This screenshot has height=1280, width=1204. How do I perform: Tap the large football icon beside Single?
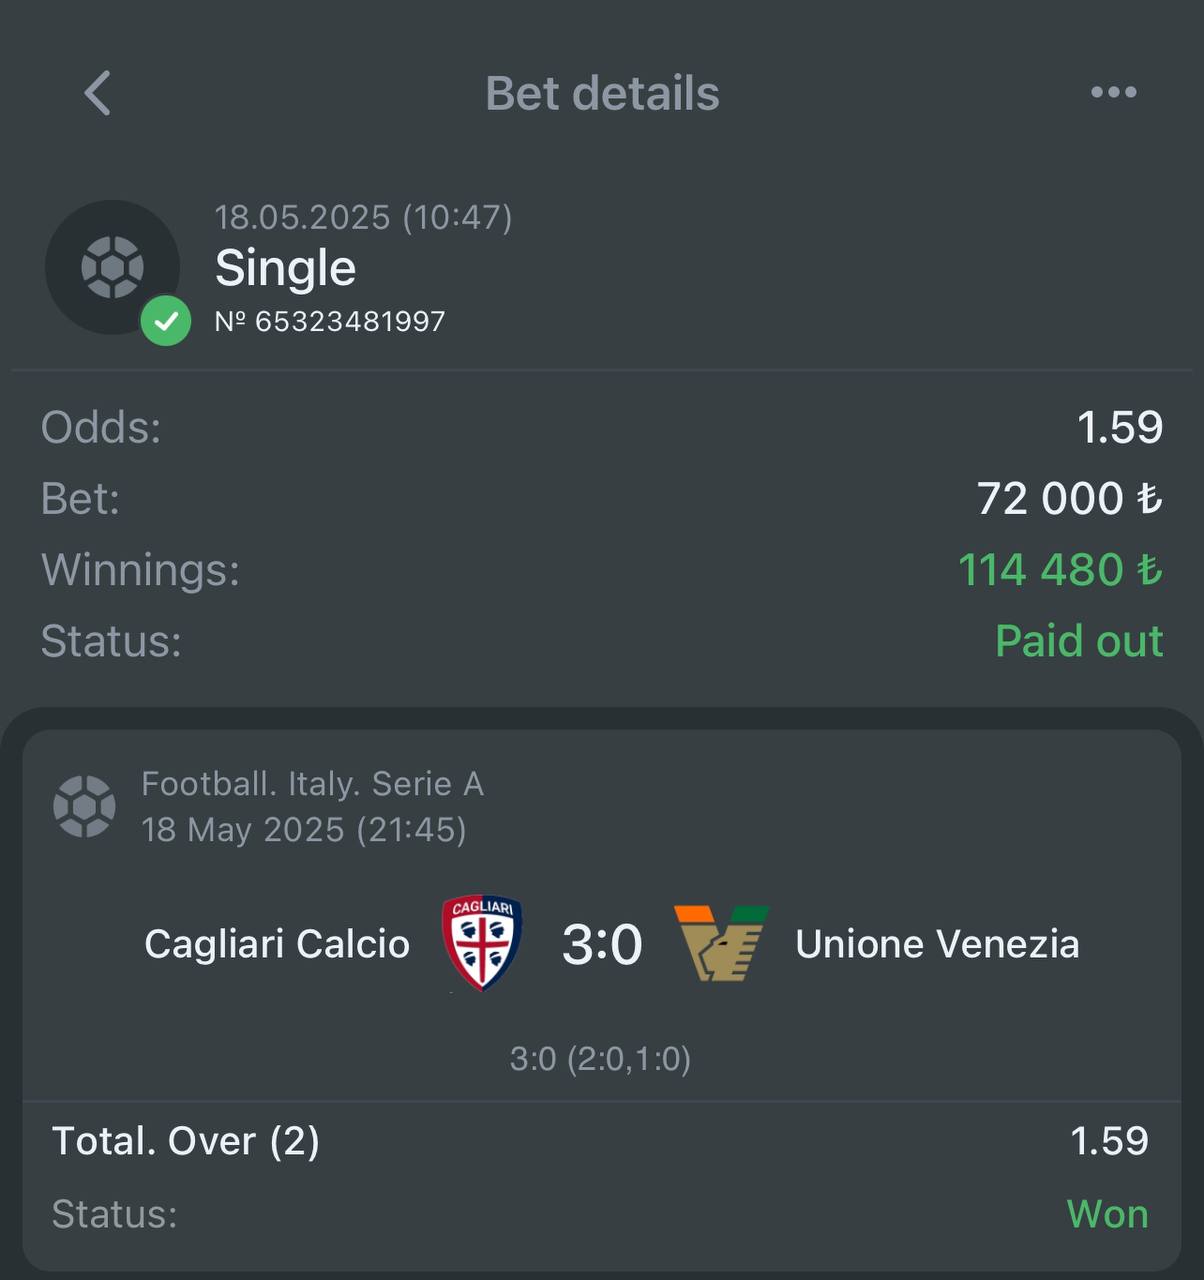click(112, 267)
